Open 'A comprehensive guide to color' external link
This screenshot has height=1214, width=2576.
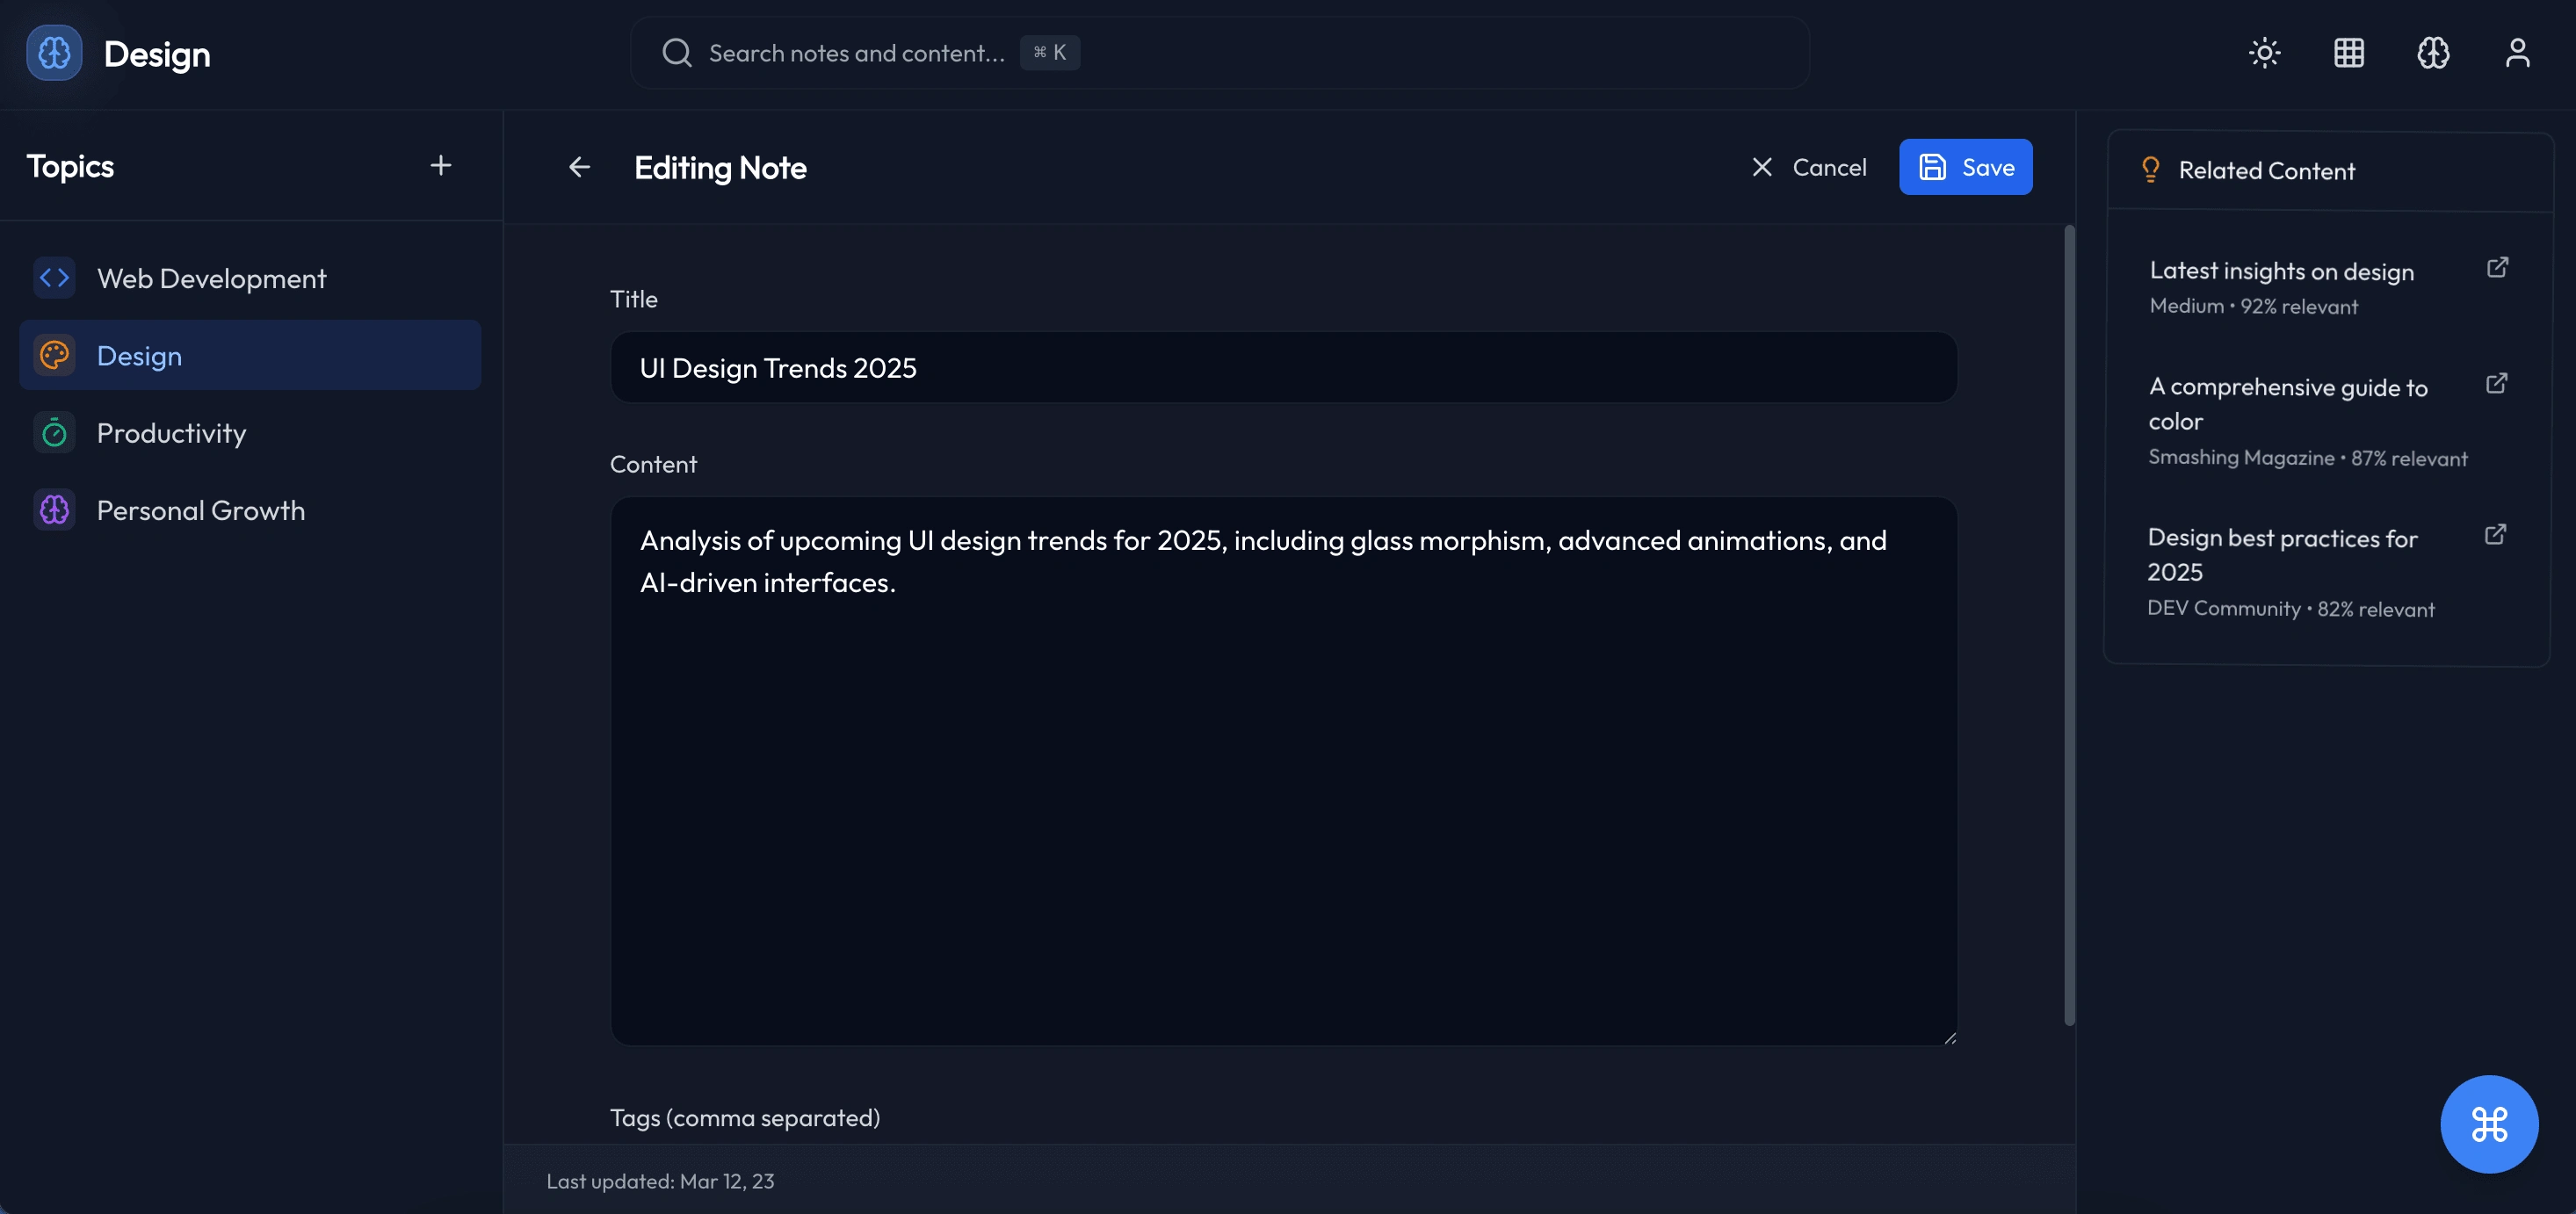pos(2496,384)
